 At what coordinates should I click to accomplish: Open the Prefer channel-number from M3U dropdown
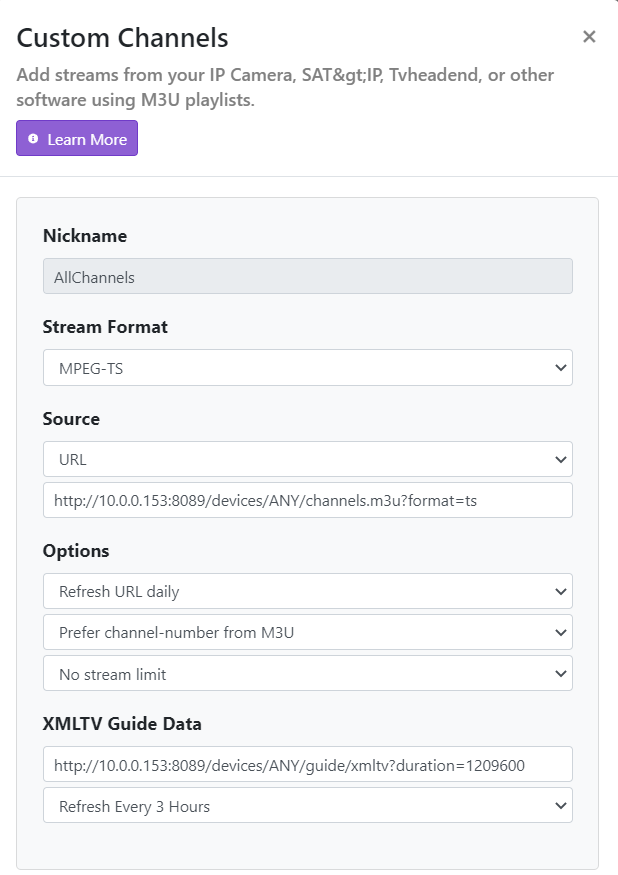point(307,632)
